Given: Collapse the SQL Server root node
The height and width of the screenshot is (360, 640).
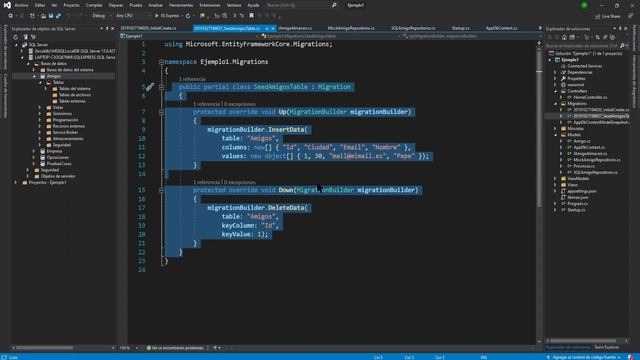Looking at the screenshot, I should click(16, 45).
